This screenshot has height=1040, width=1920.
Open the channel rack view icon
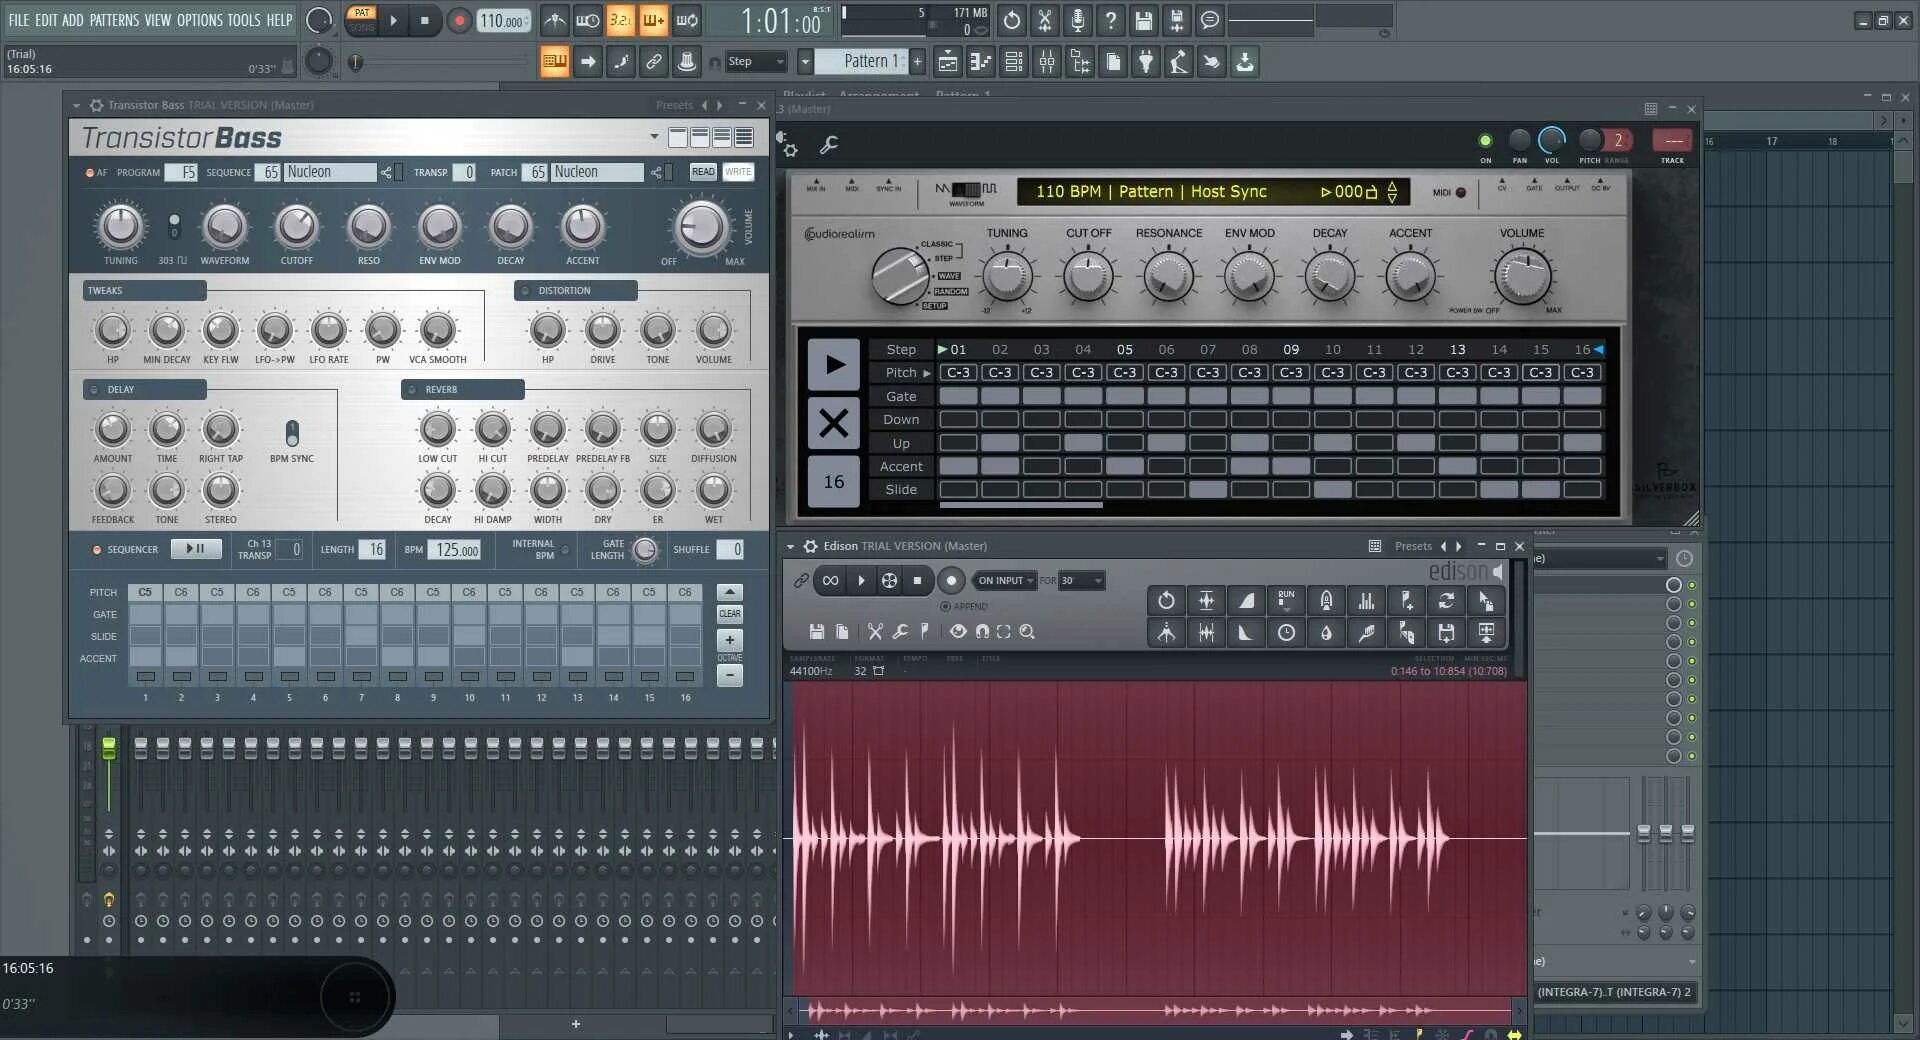click(x=1013, y=62)
